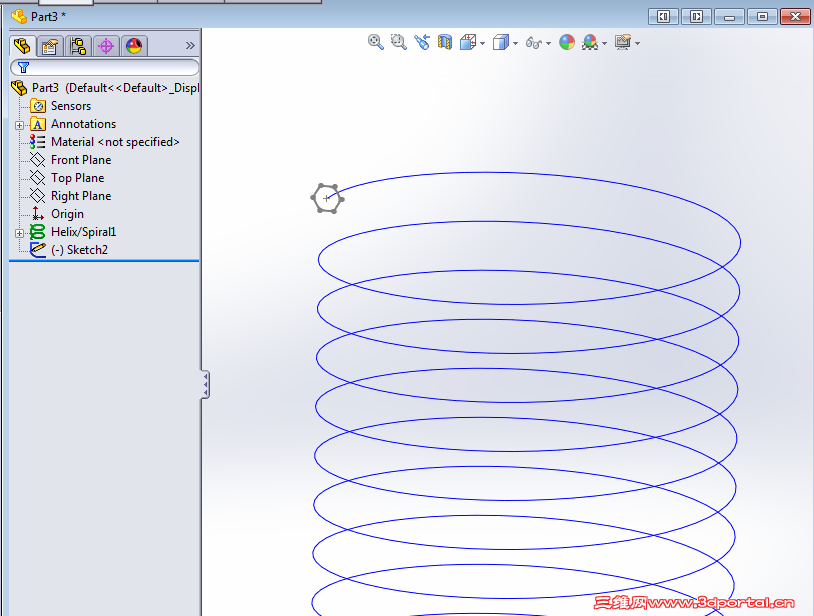Viewport: 814px width, 616px height.
Task: Click the Part3 title bar part icon
Action: click(19, 17)
